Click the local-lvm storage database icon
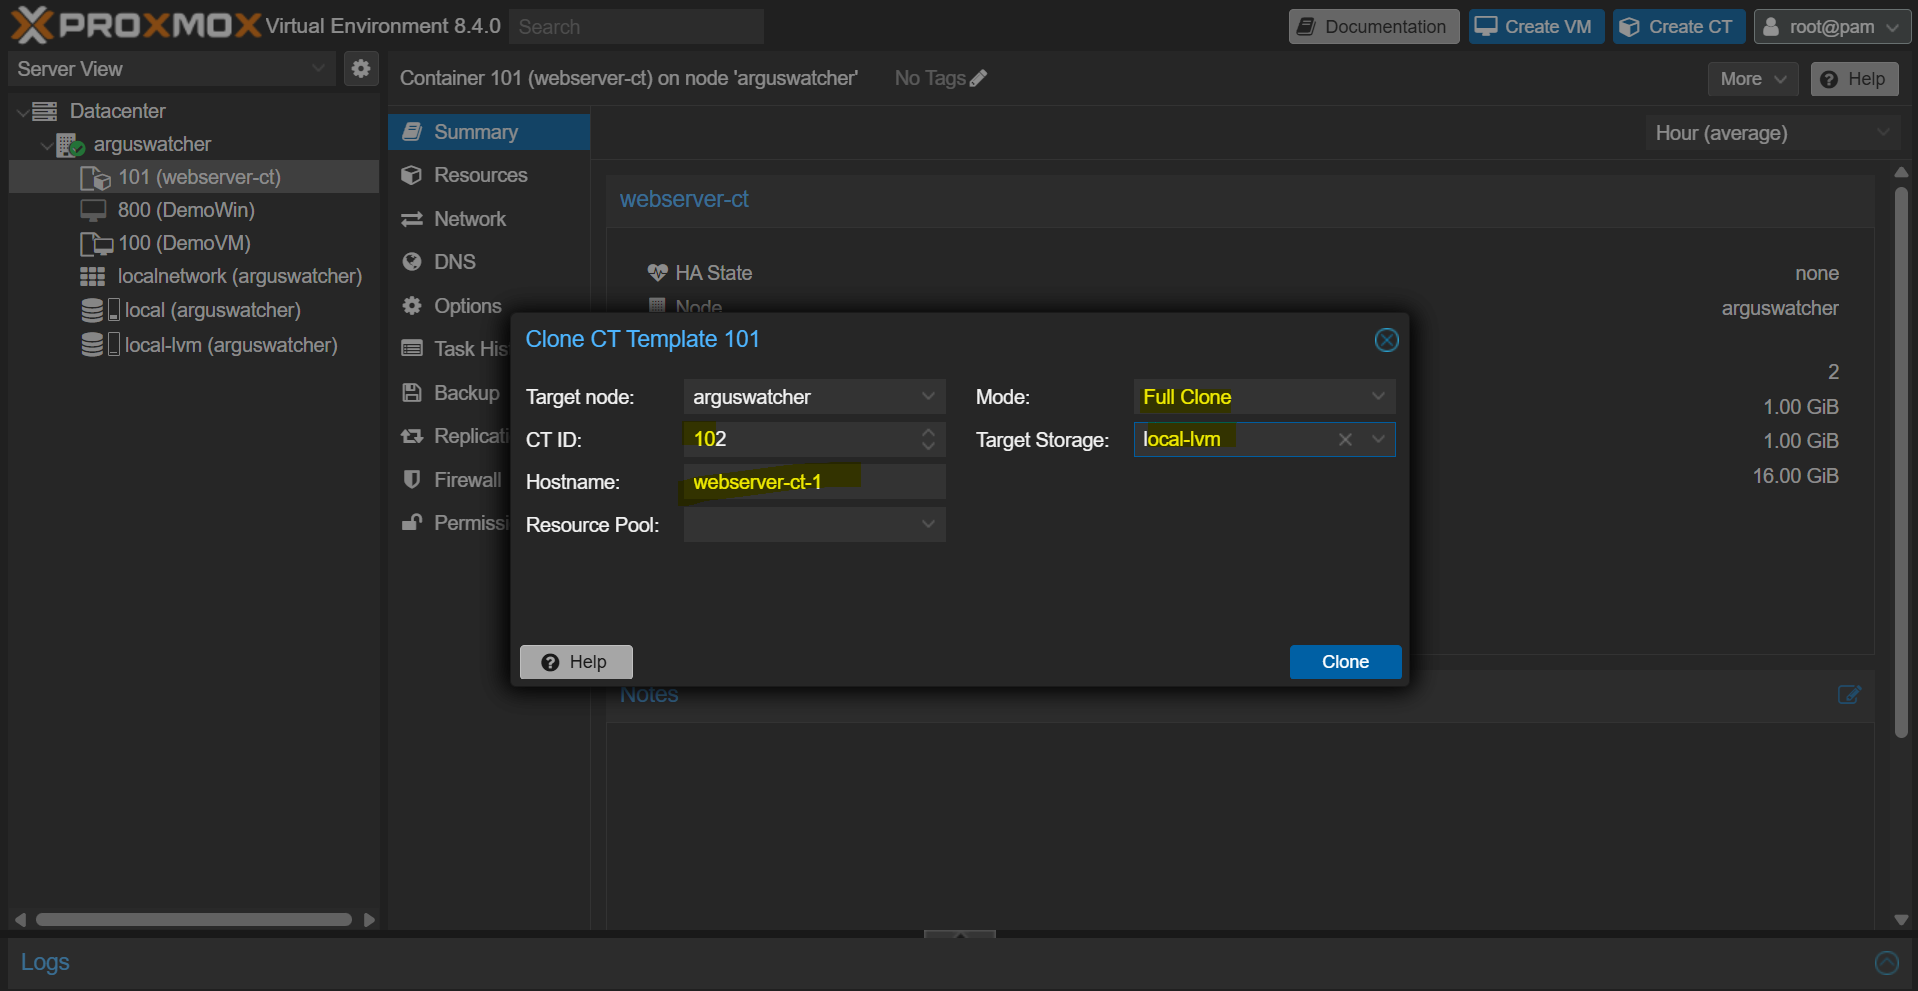 point(93,345)
